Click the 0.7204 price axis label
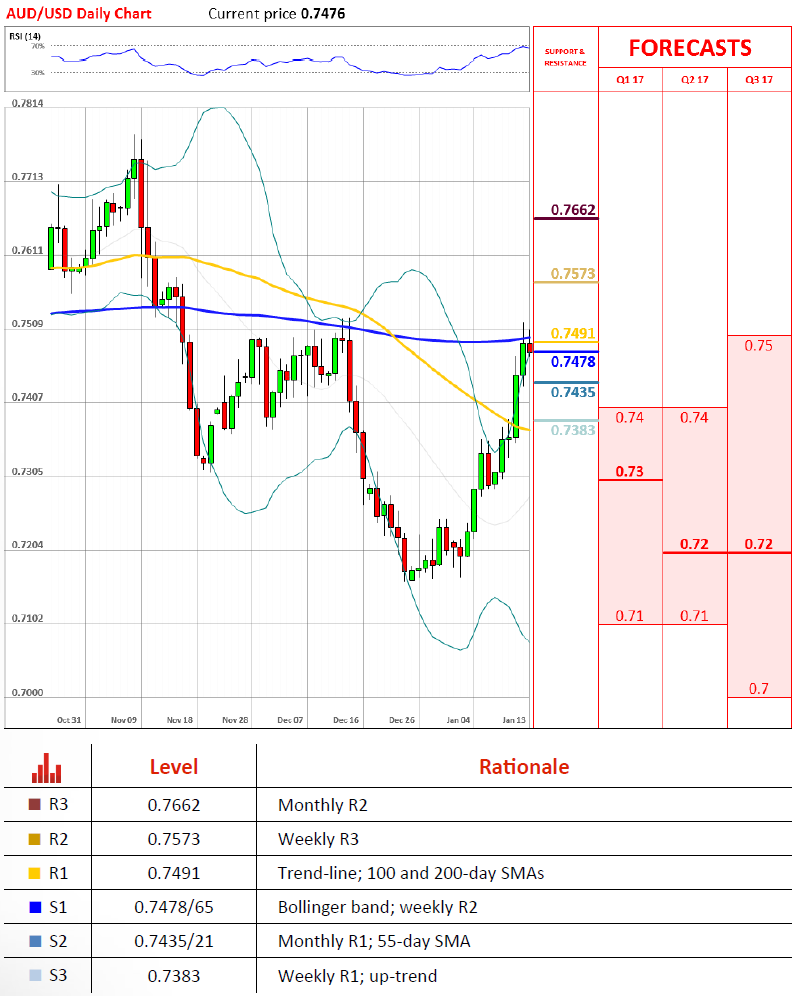Viewport: 800px width, 996px height. click(x=28, y=544)
